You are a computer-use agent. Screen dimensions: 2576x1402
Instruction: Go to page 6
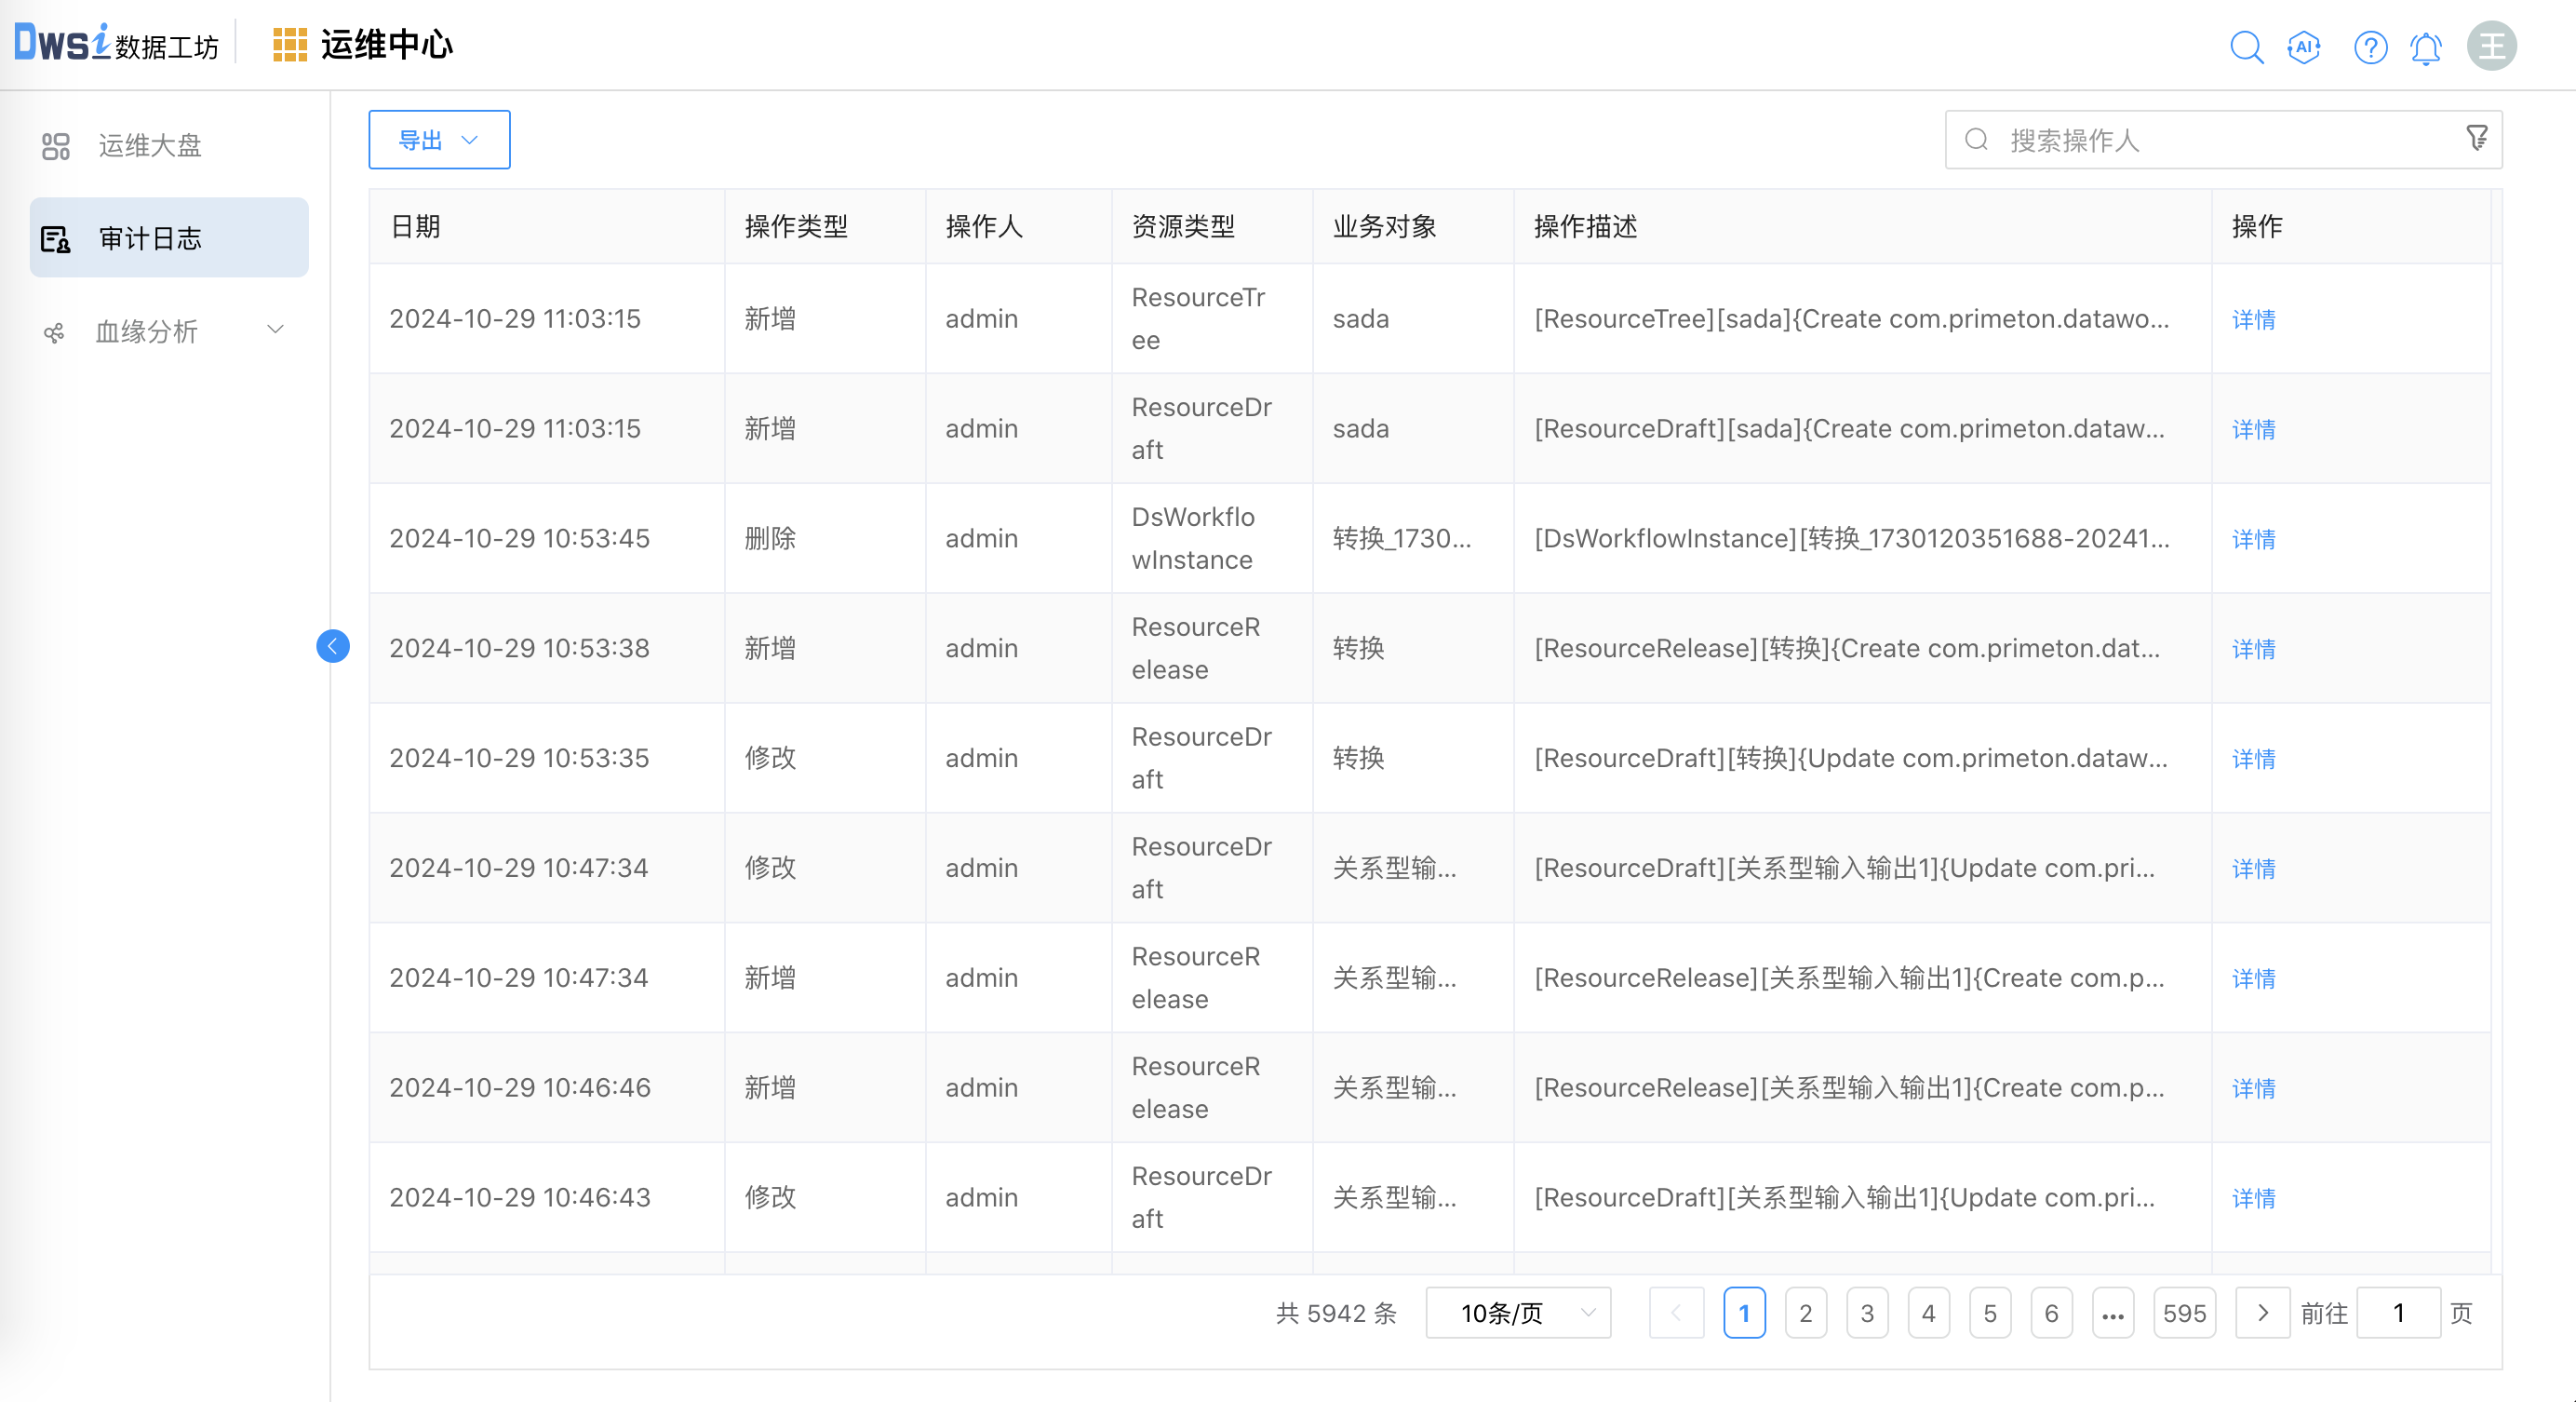point(2051,1313)
